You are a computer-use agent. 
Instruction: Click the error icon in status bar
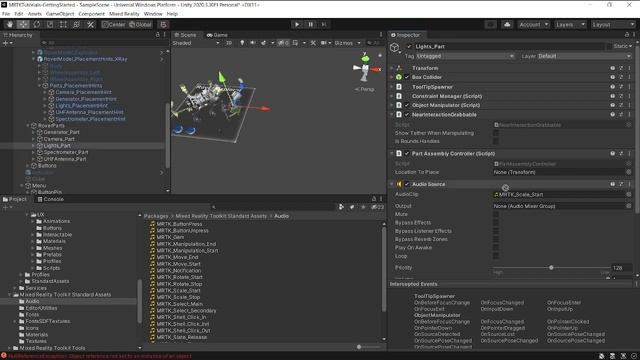tap(4, 356)
